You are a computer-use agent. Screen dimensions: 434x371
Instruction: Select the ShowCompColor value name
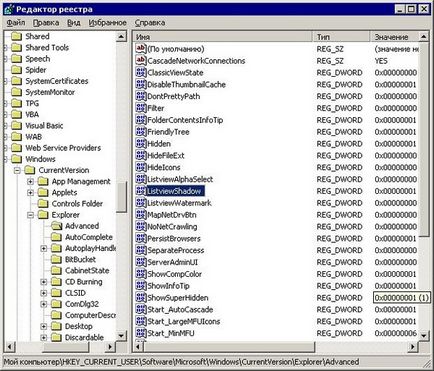[x=175, y=274]
